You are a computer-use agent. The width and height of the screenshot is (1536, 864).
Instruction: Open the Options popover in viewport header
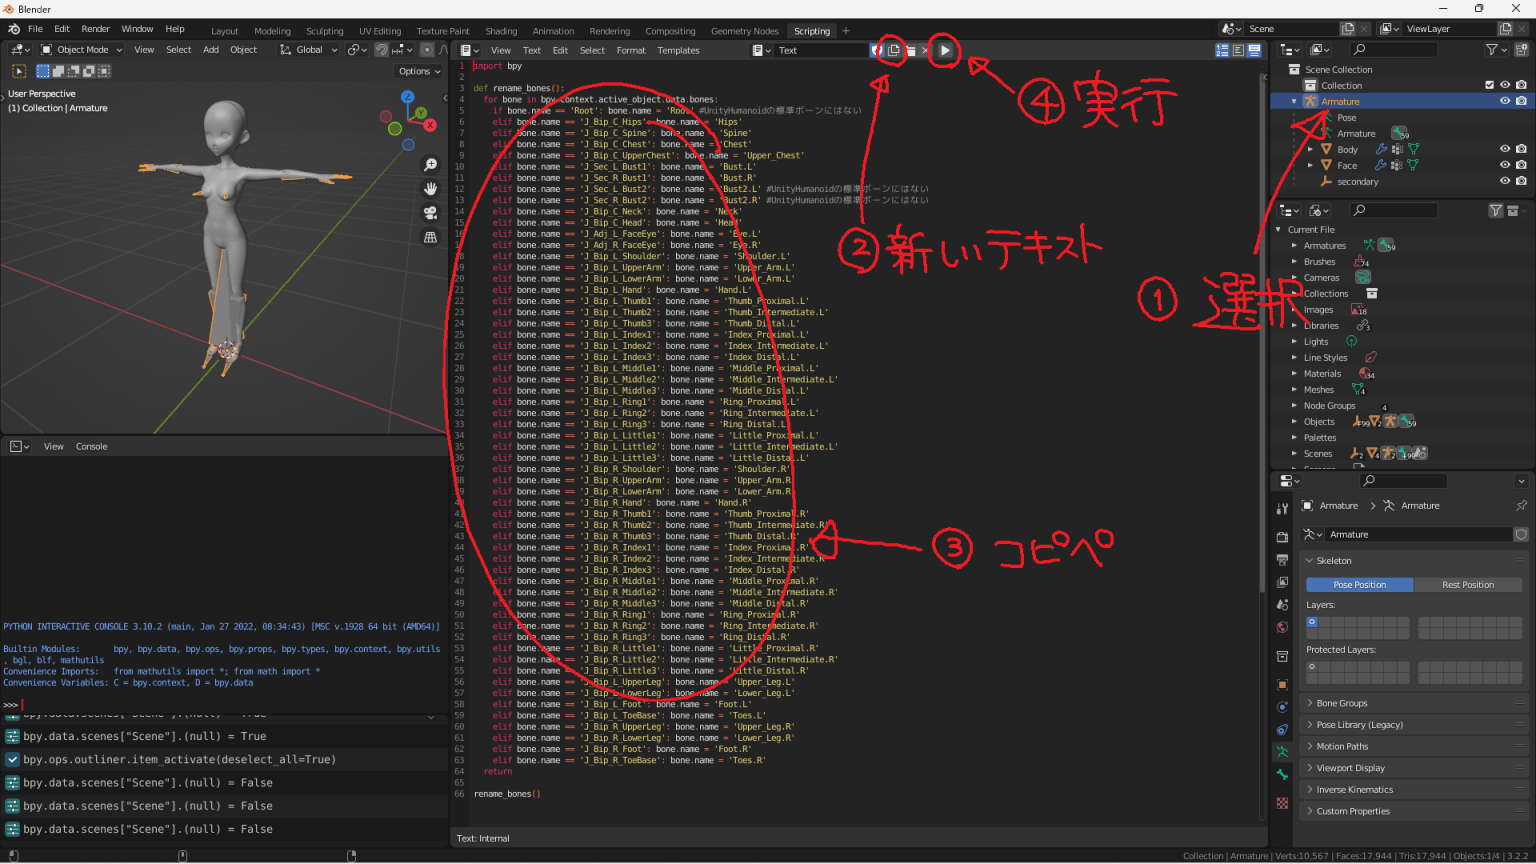pos(418,71)
